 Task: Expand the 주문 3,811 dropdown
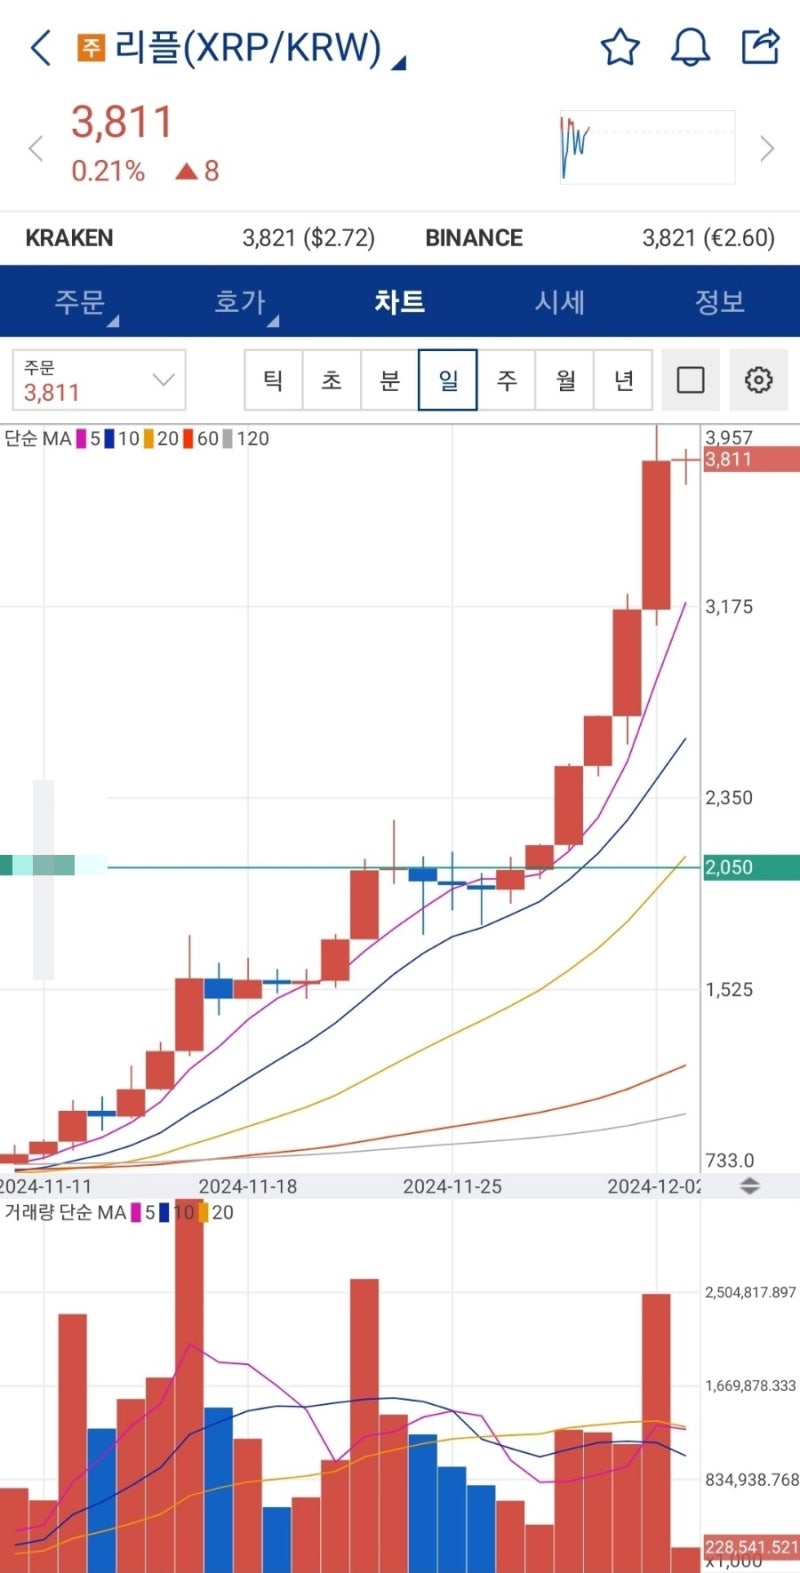99,380
